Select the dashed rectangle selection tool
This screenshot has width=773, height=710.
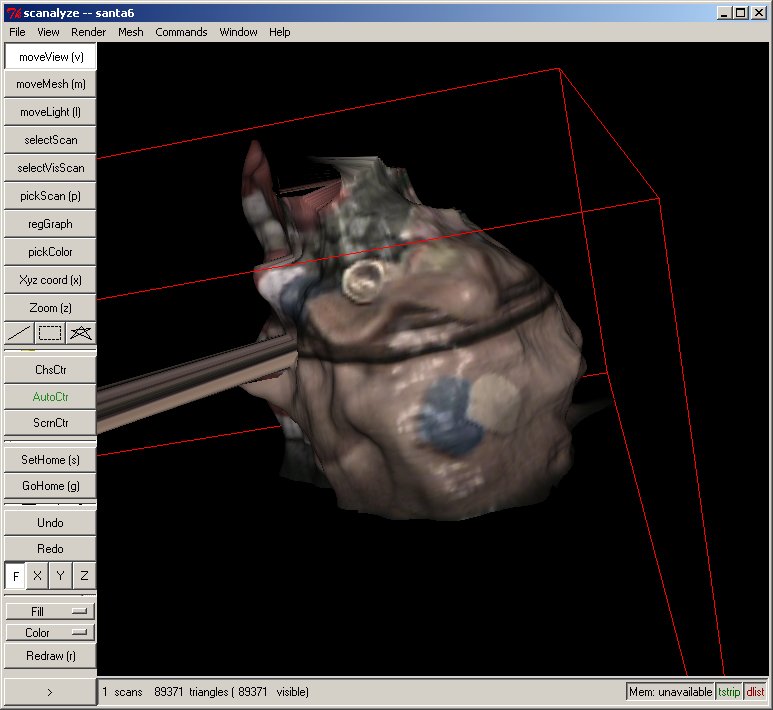pos(50,333)
